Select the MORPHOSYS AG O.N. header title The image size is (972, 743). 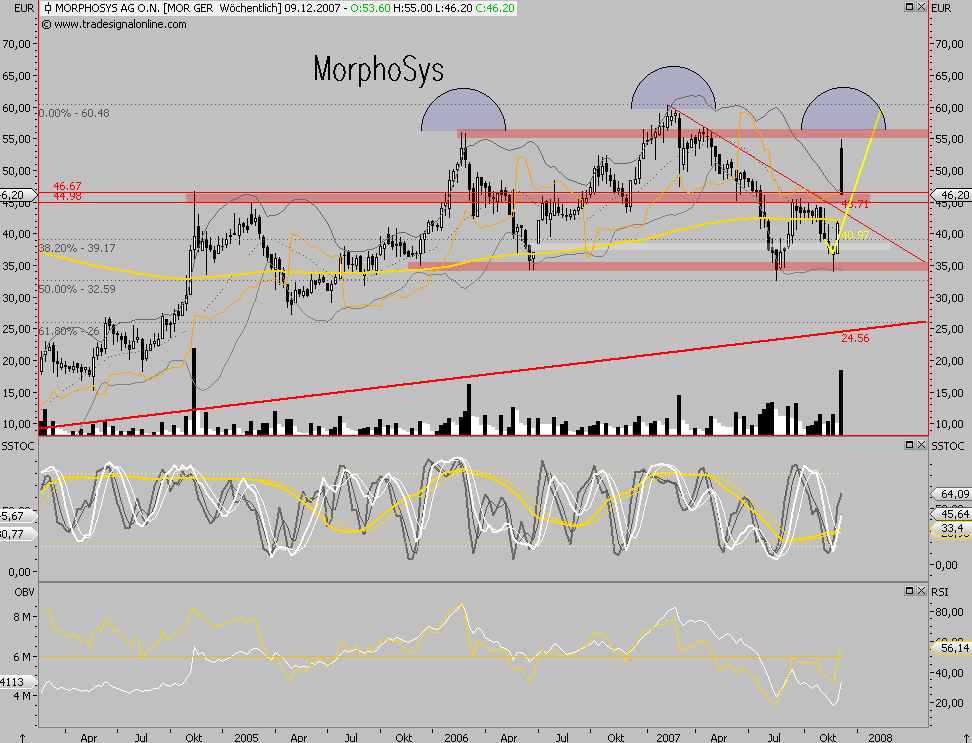click(108, 9)
